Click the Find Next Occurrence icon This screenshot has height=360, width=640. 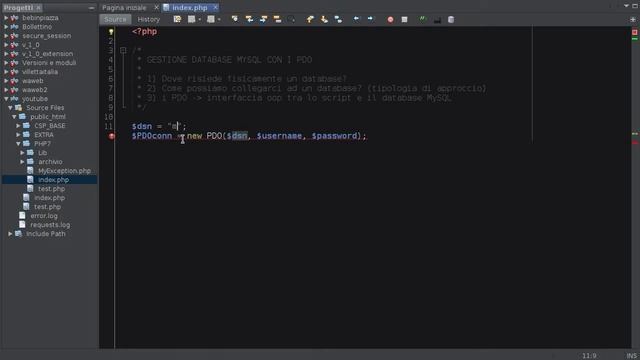[263, 19]
